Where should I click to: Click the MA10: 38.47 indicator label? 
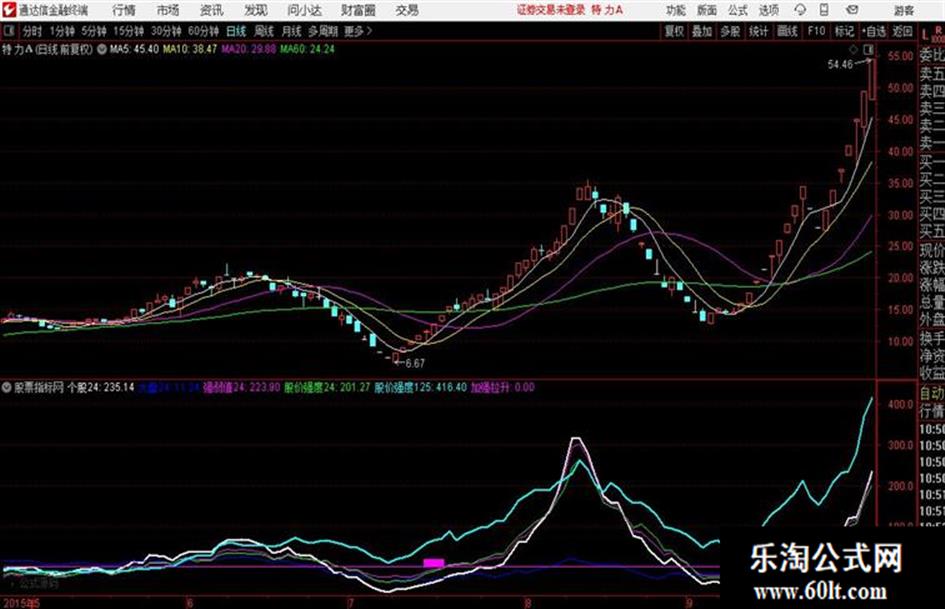coord(190,49)
